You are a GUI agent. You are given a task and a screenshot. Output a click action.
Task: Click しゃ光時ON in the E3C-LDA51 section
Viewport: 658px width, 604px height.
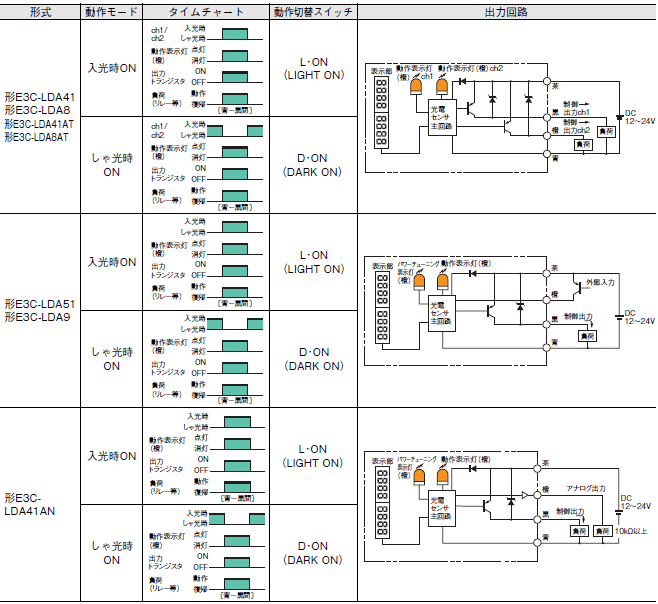pos(112,359)
